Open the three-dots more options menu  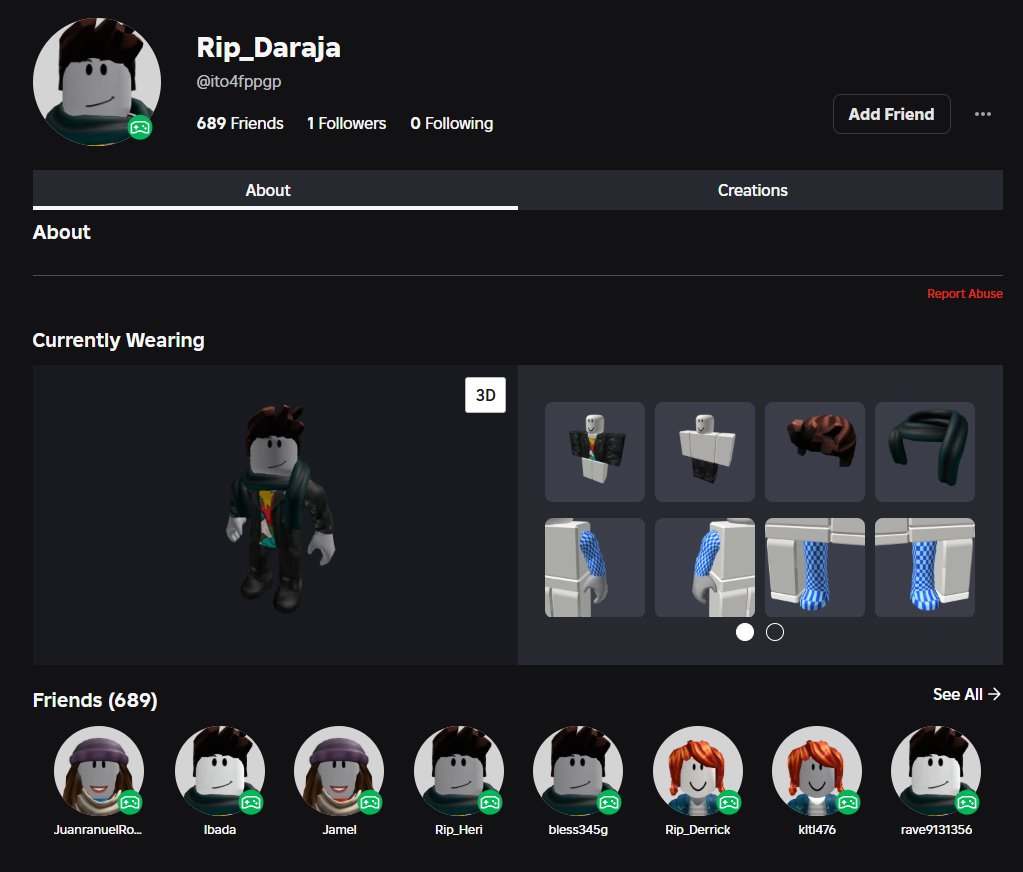click(983, 114)
